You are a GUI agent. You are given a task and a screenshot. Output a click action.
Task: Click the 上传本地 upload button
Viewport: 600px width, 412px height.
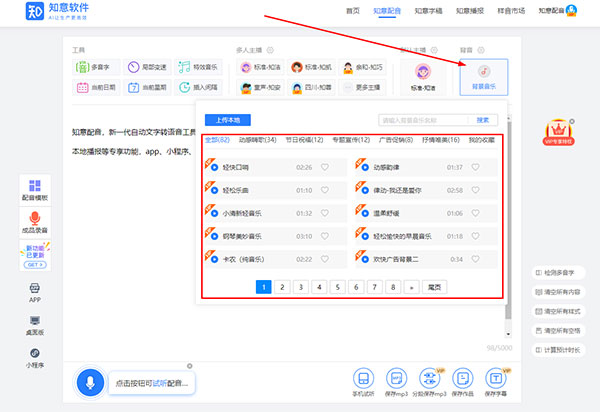pyautogui.click(x=227, y=120)
